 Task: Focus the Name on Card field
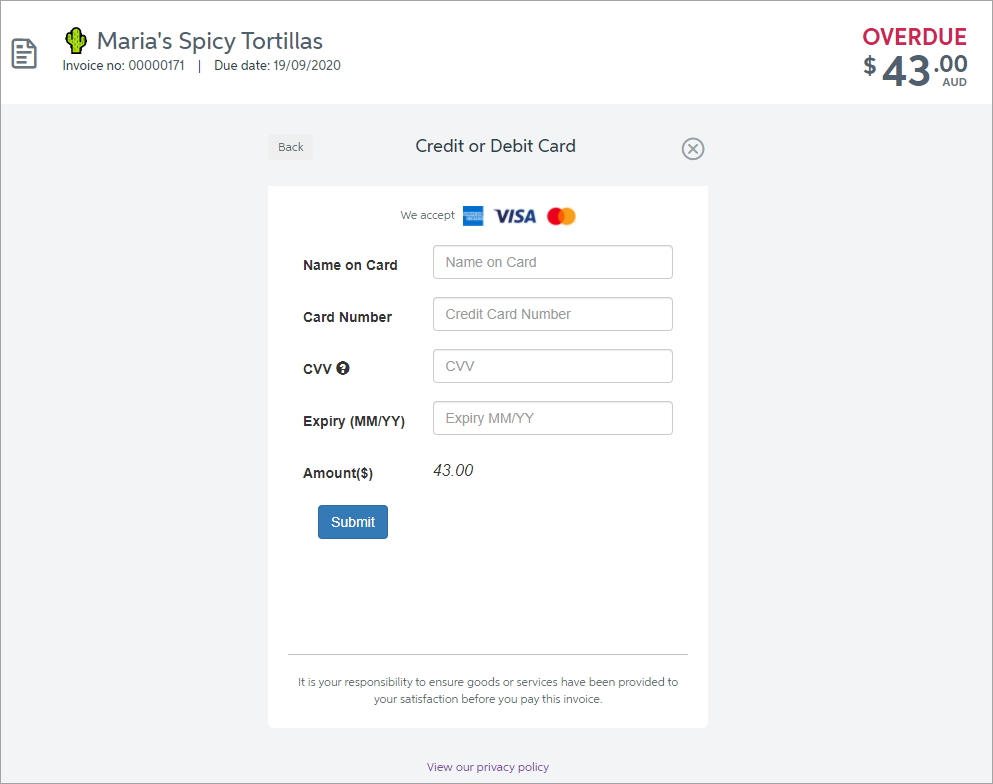click(552, 262)
